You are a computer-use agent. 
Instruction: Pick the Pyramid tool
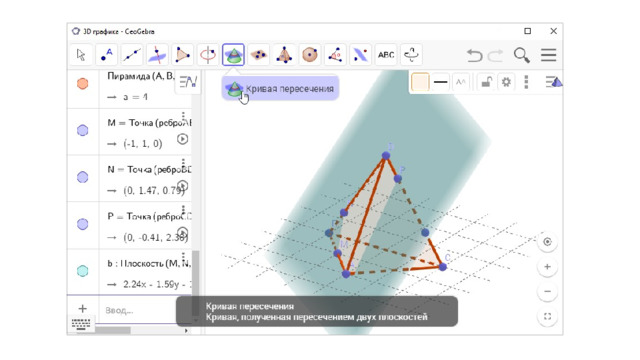284,55
